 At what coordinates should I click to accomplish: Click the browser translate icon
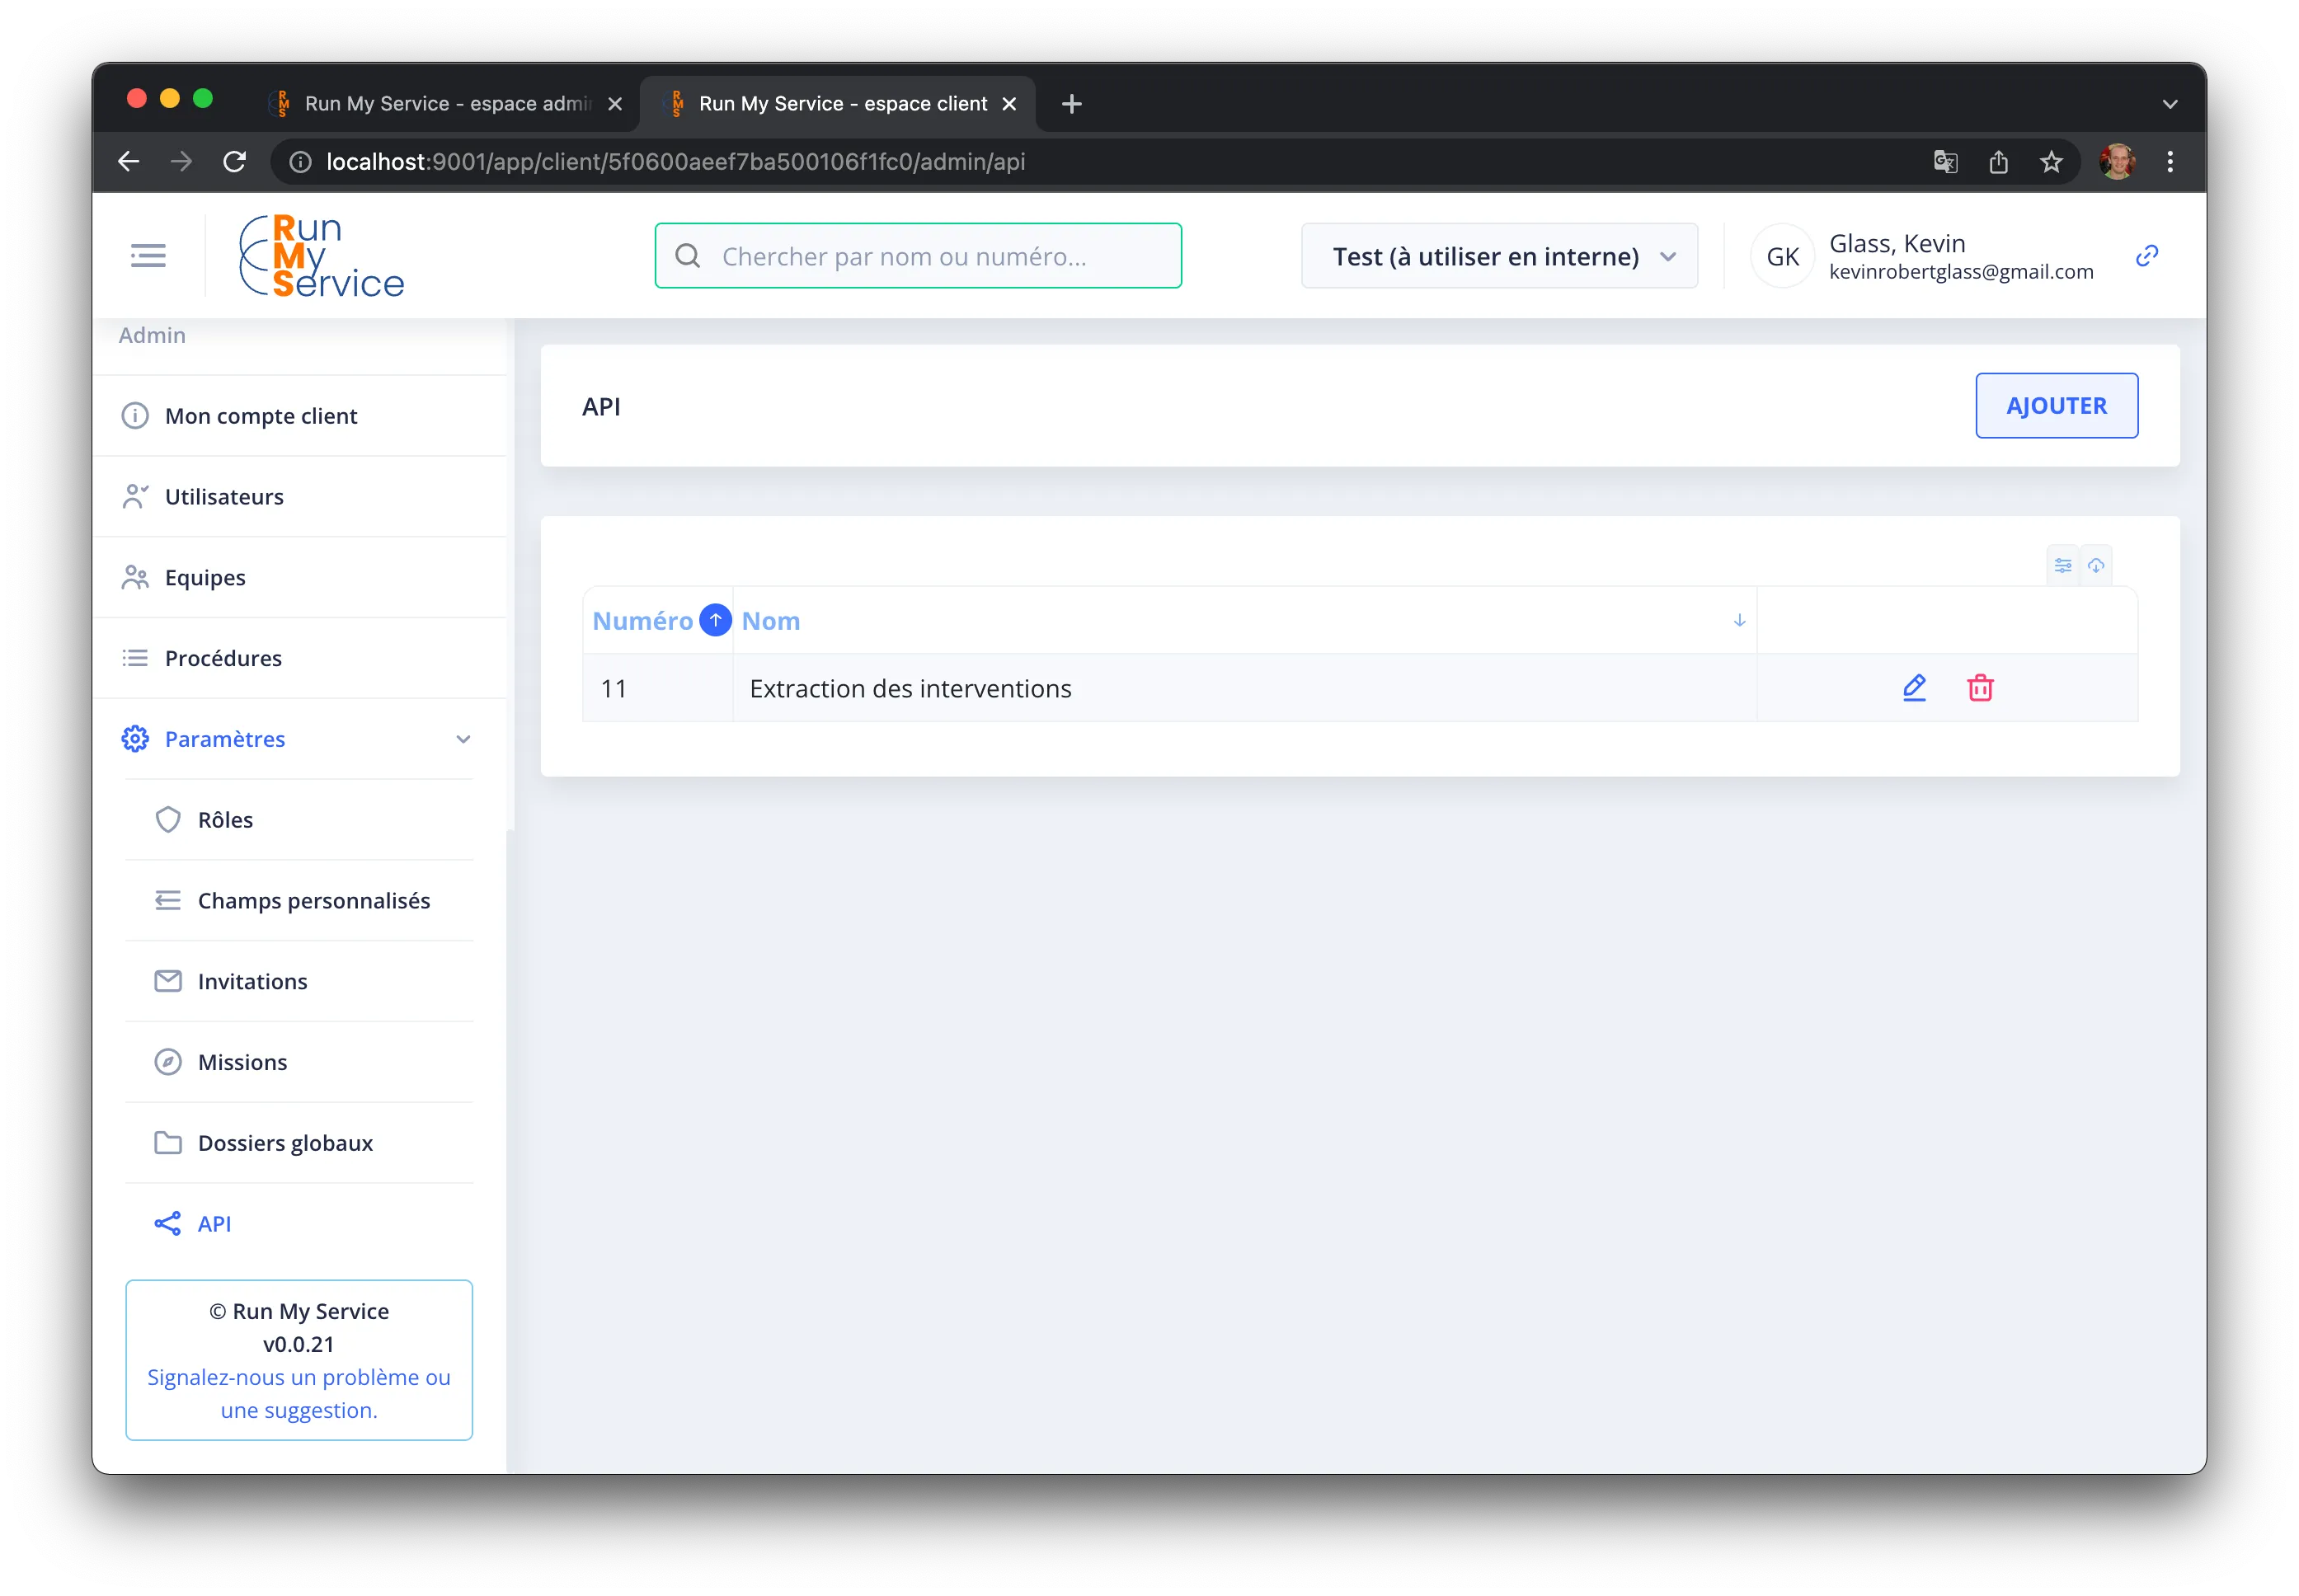click(x=1944, y=161)
